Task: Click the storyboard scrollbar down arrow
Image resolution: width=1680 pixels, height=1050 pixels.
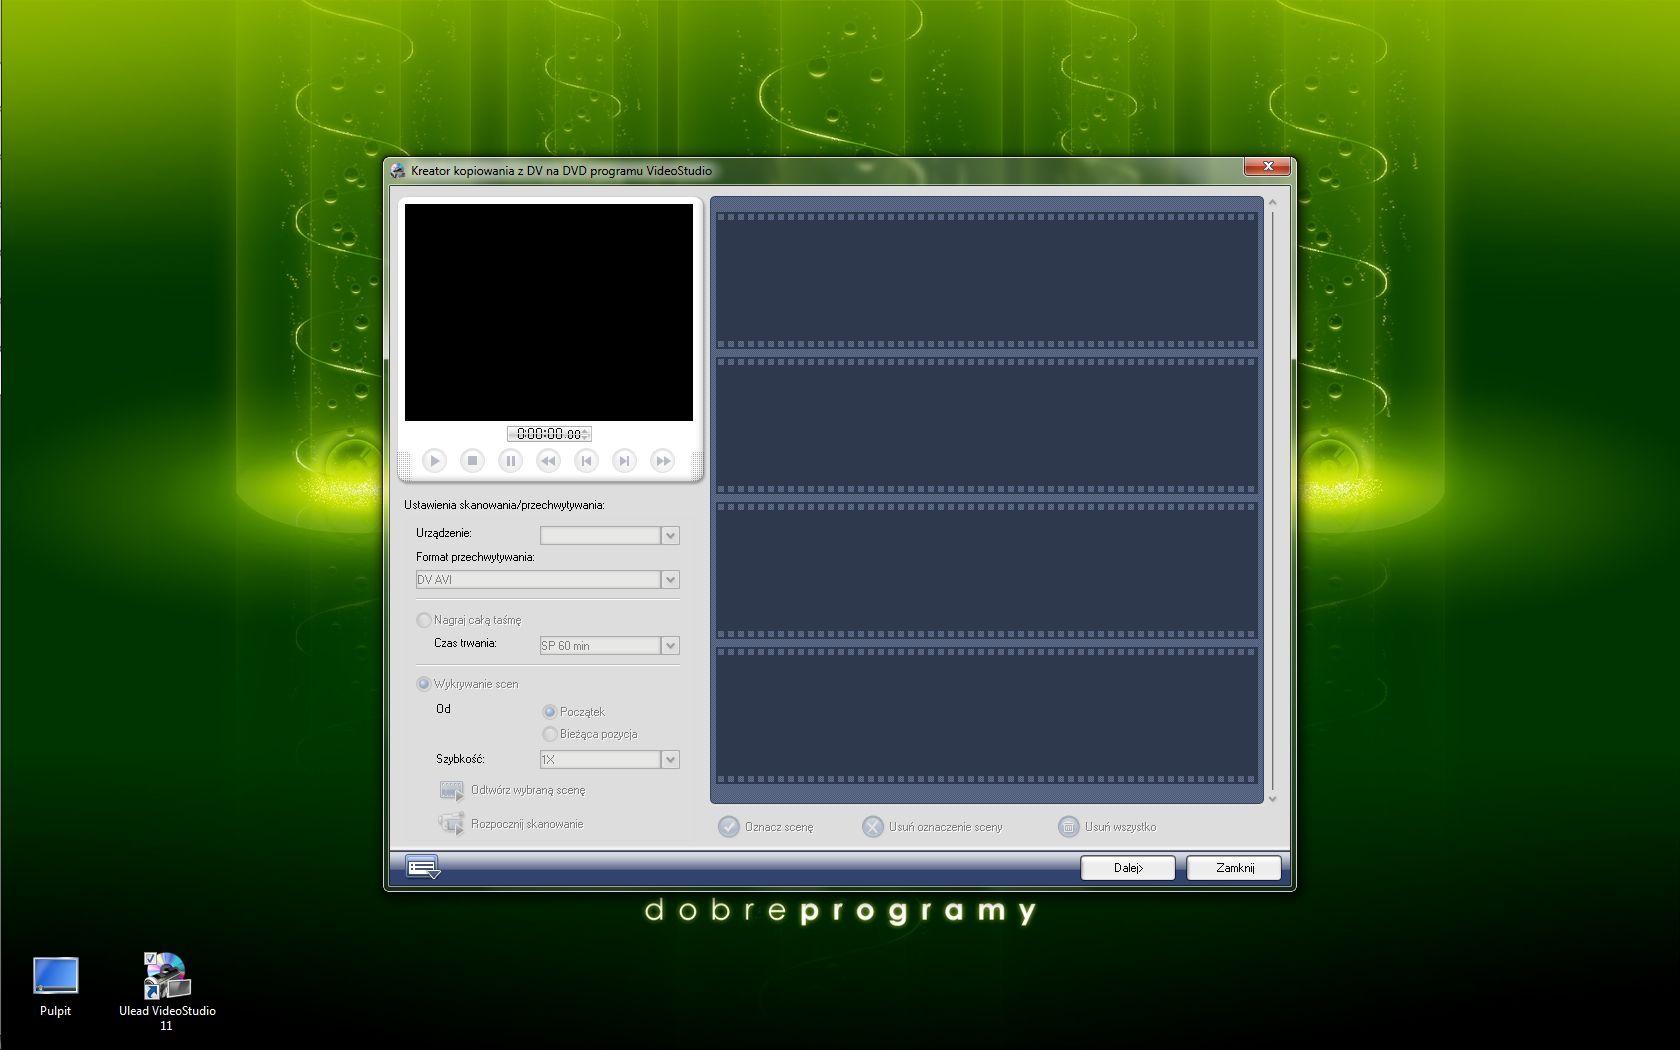Action: point(1273,798)
